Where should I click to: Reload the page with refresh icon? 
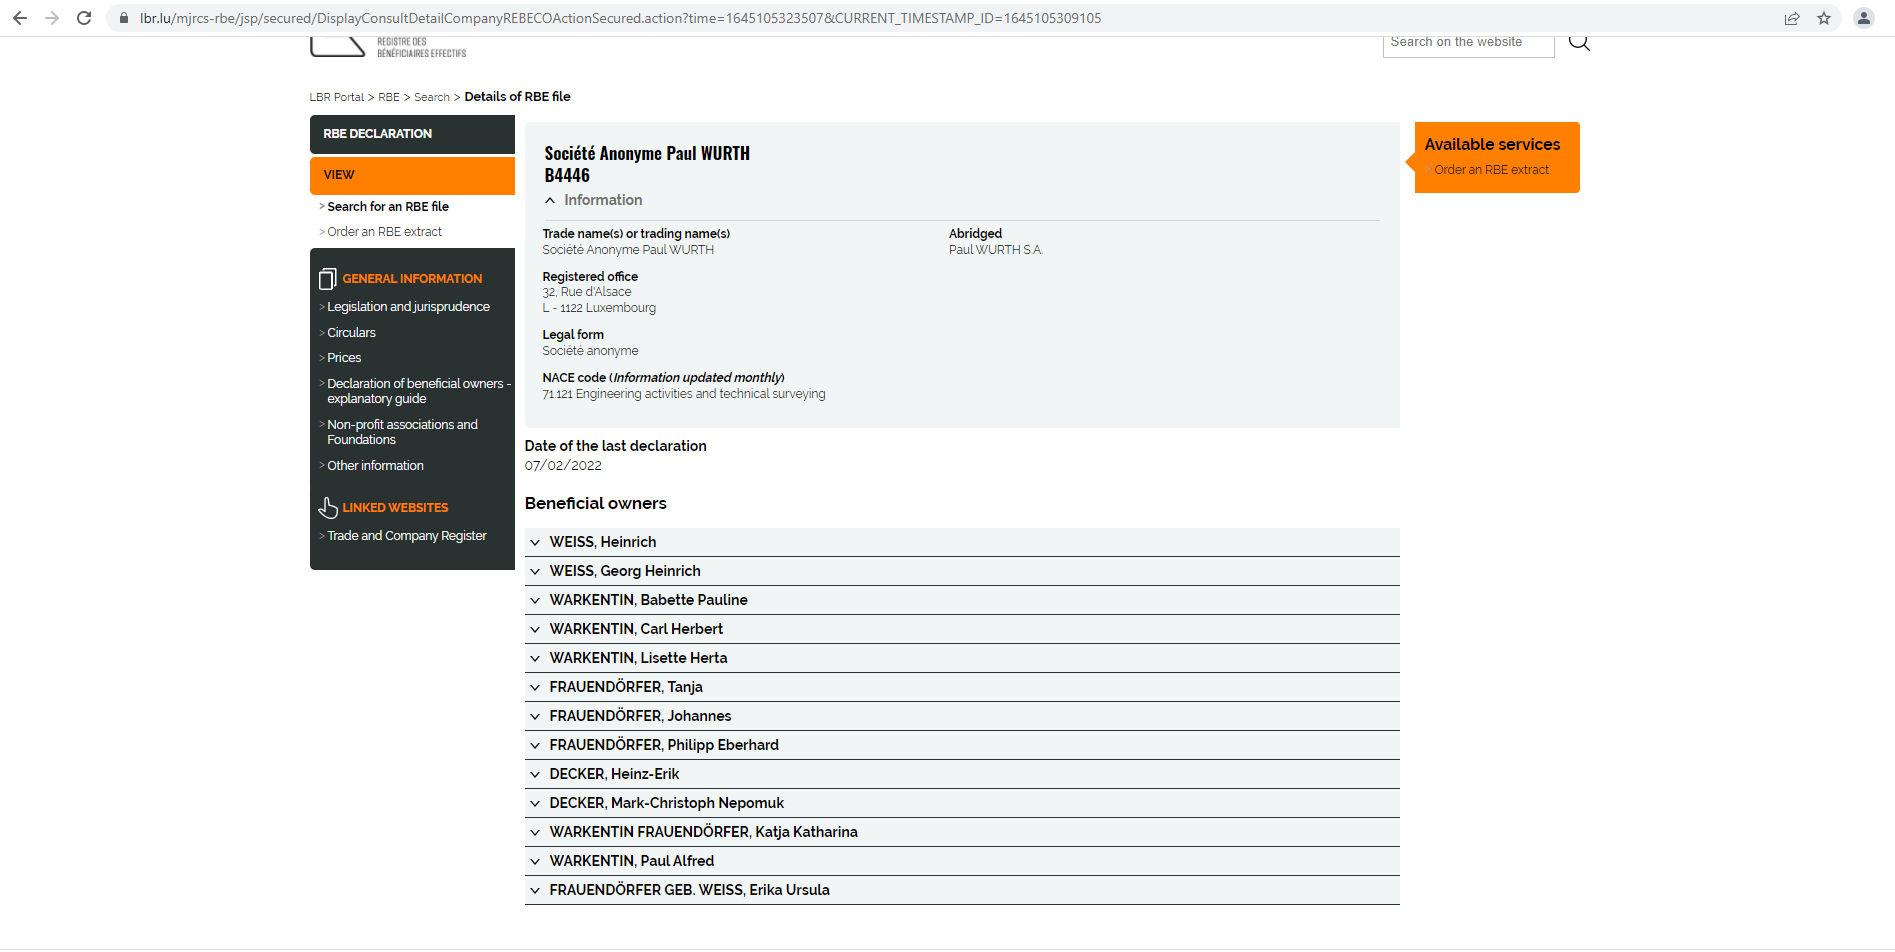(84, 18)
